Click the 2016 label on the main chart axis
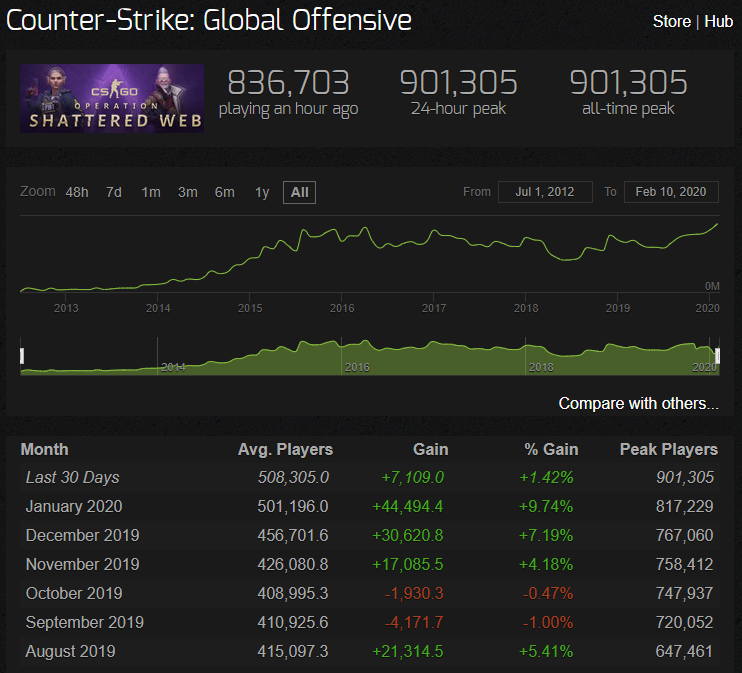 [342, 308]
